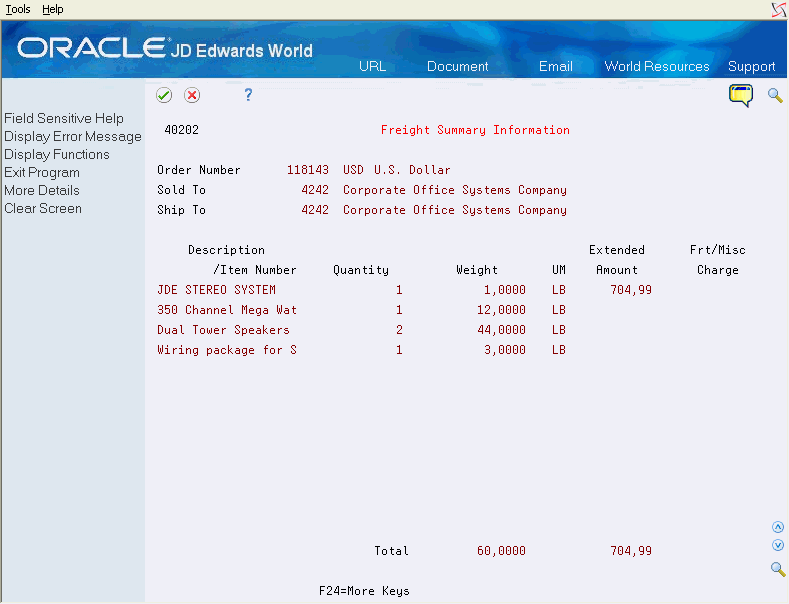
Task: Click weight value 44,0000
Action: [501, 330]
